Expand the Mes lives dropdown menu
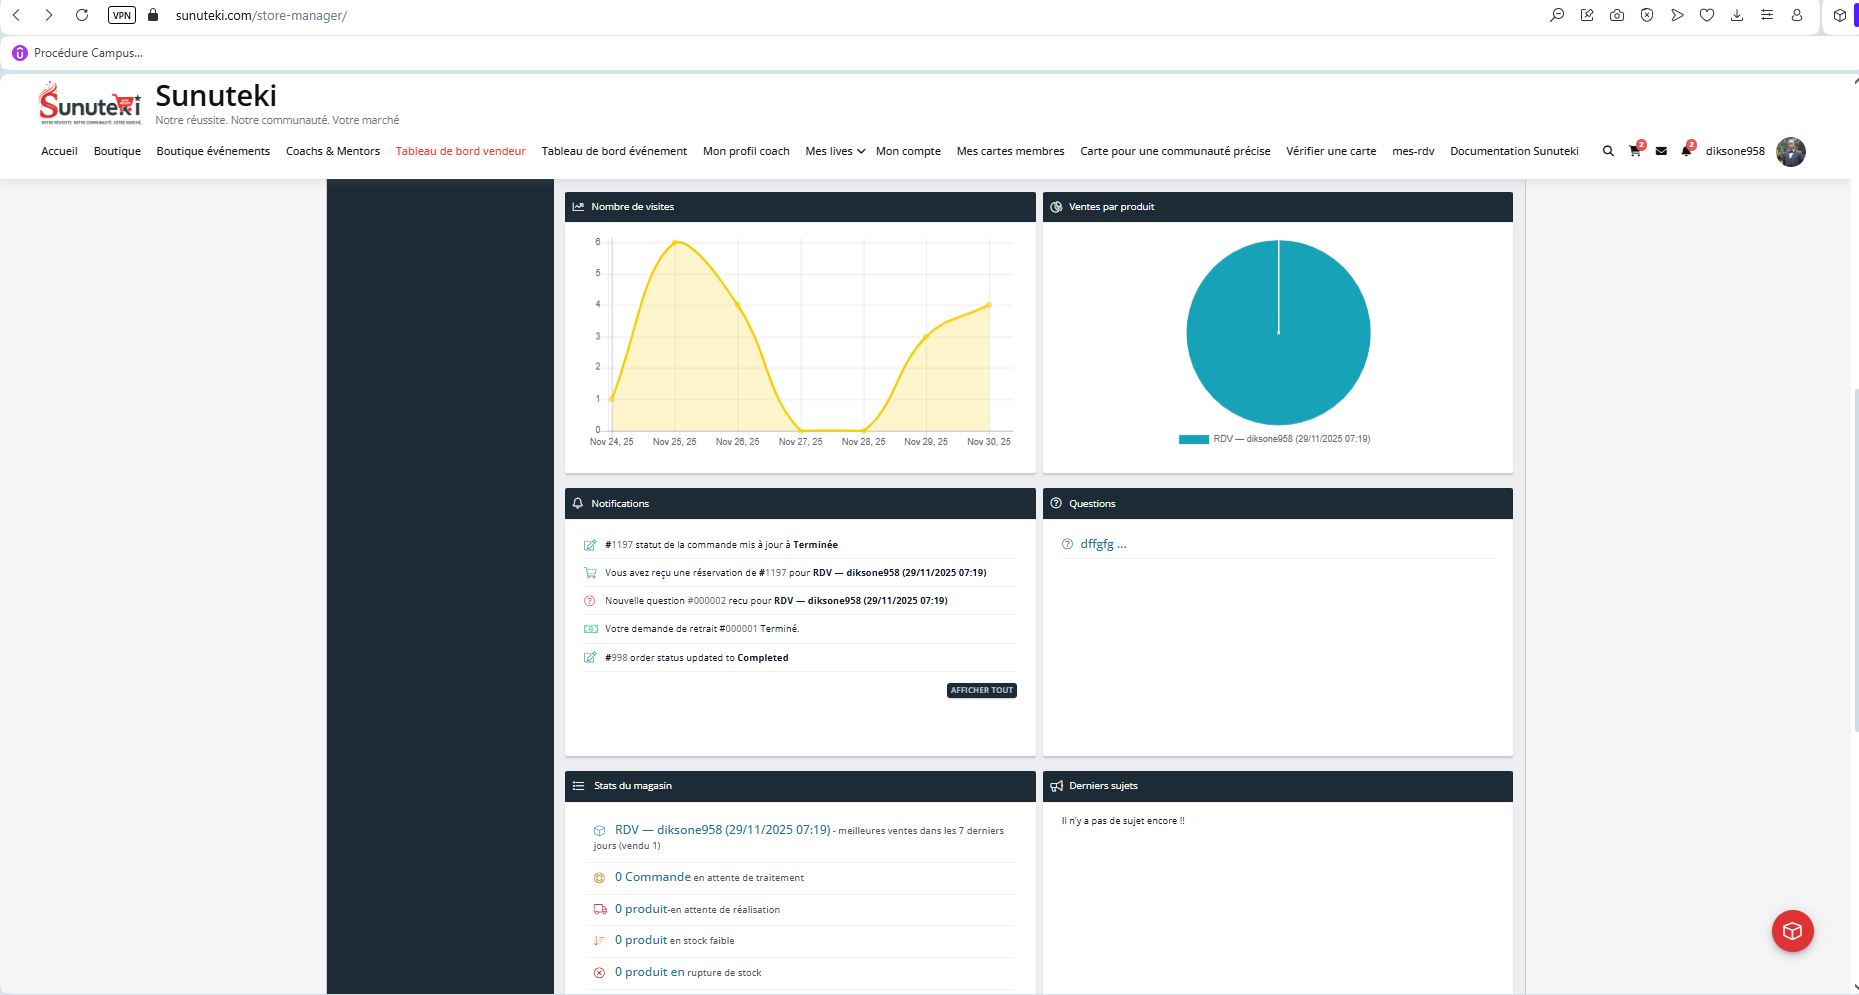Image resolution: width=1859 pixels, height=995 pixels. [834, 151]
